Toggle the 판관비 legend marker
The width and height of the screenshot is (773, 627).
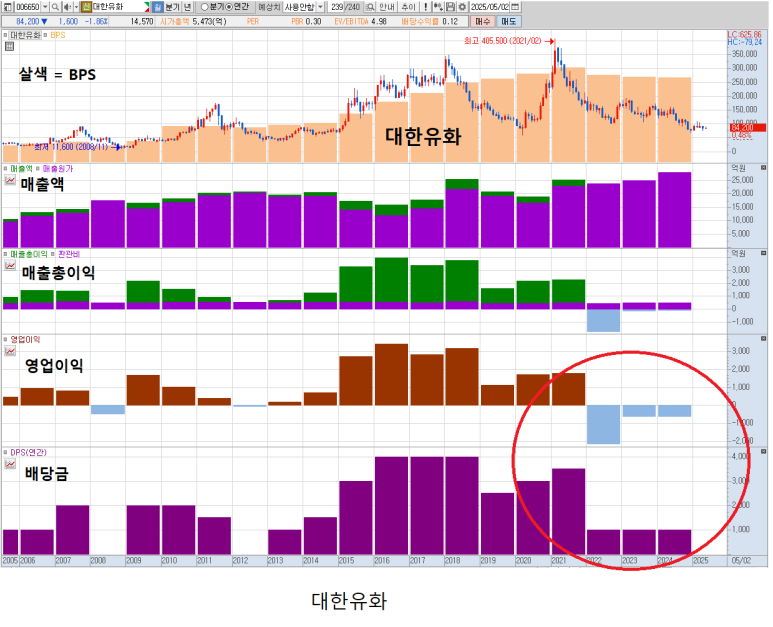click(53, 254)
